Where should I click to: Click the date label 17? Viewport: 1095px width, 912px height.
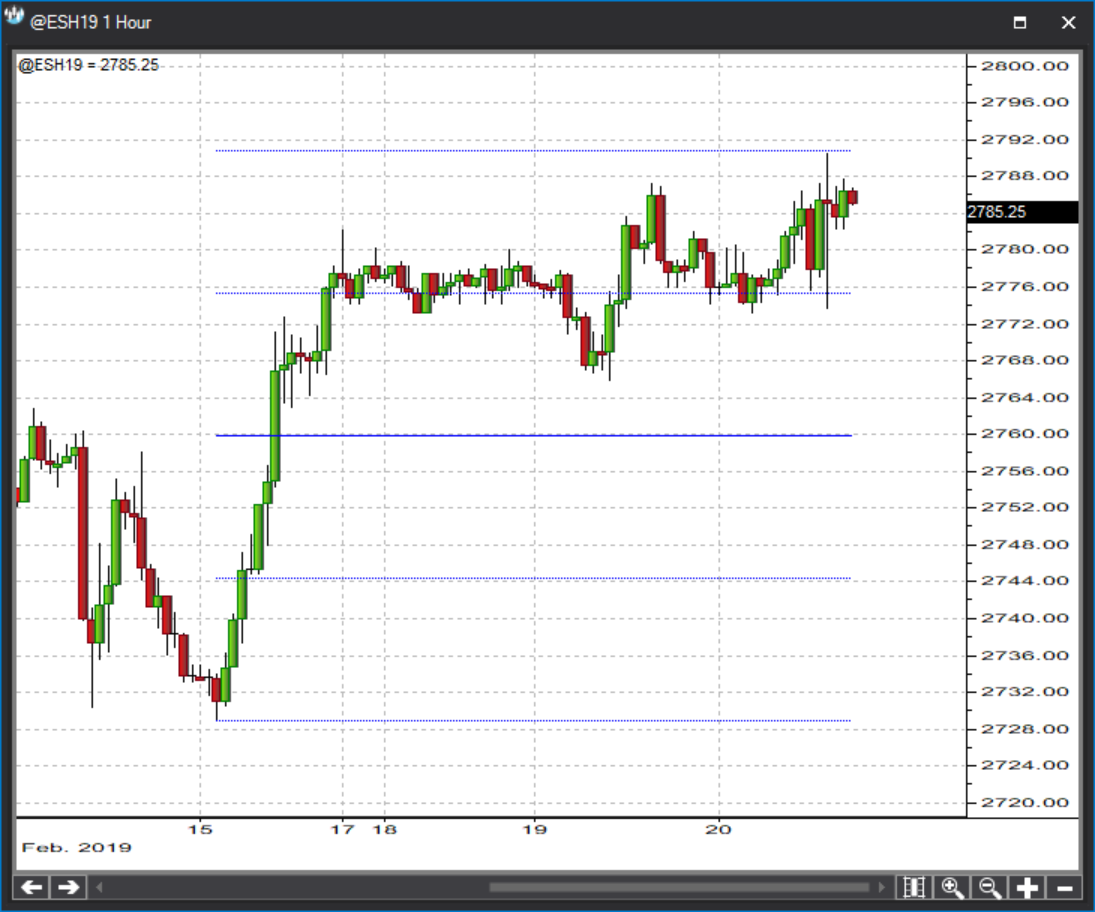click(342, 830)
